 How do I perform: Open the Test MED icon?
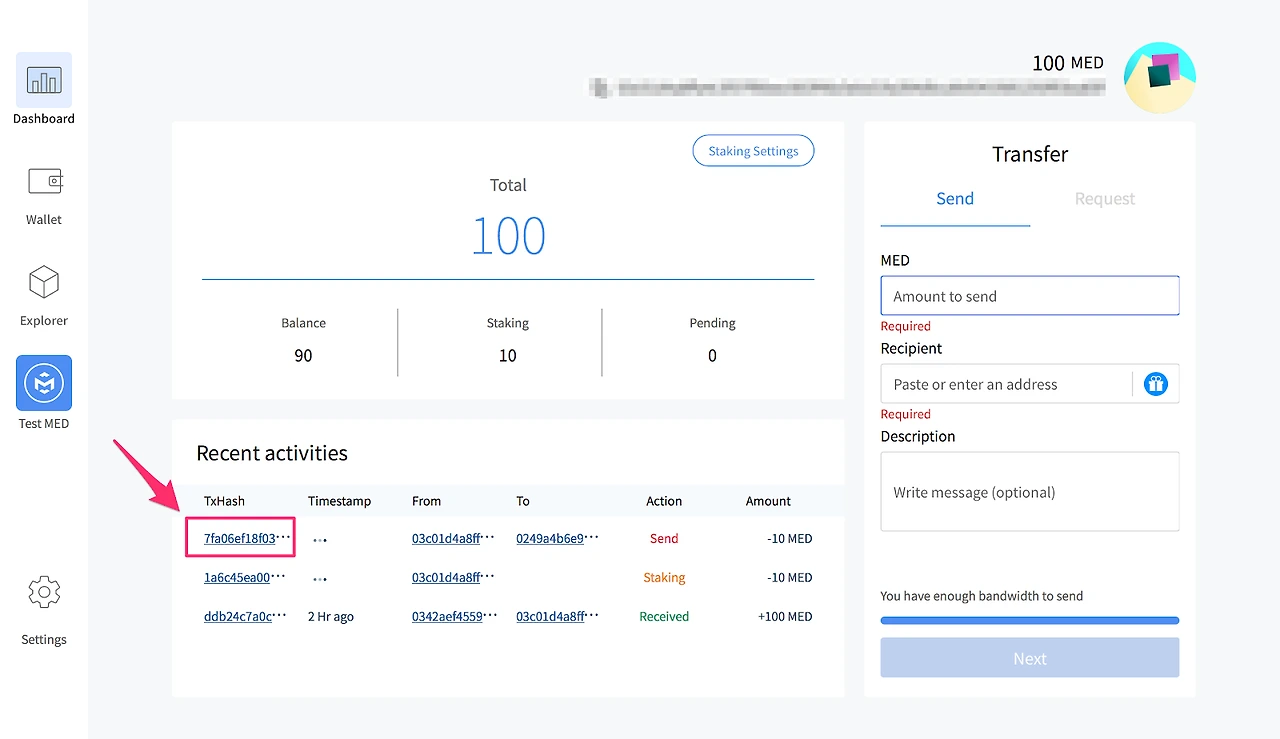click(44, 383)
